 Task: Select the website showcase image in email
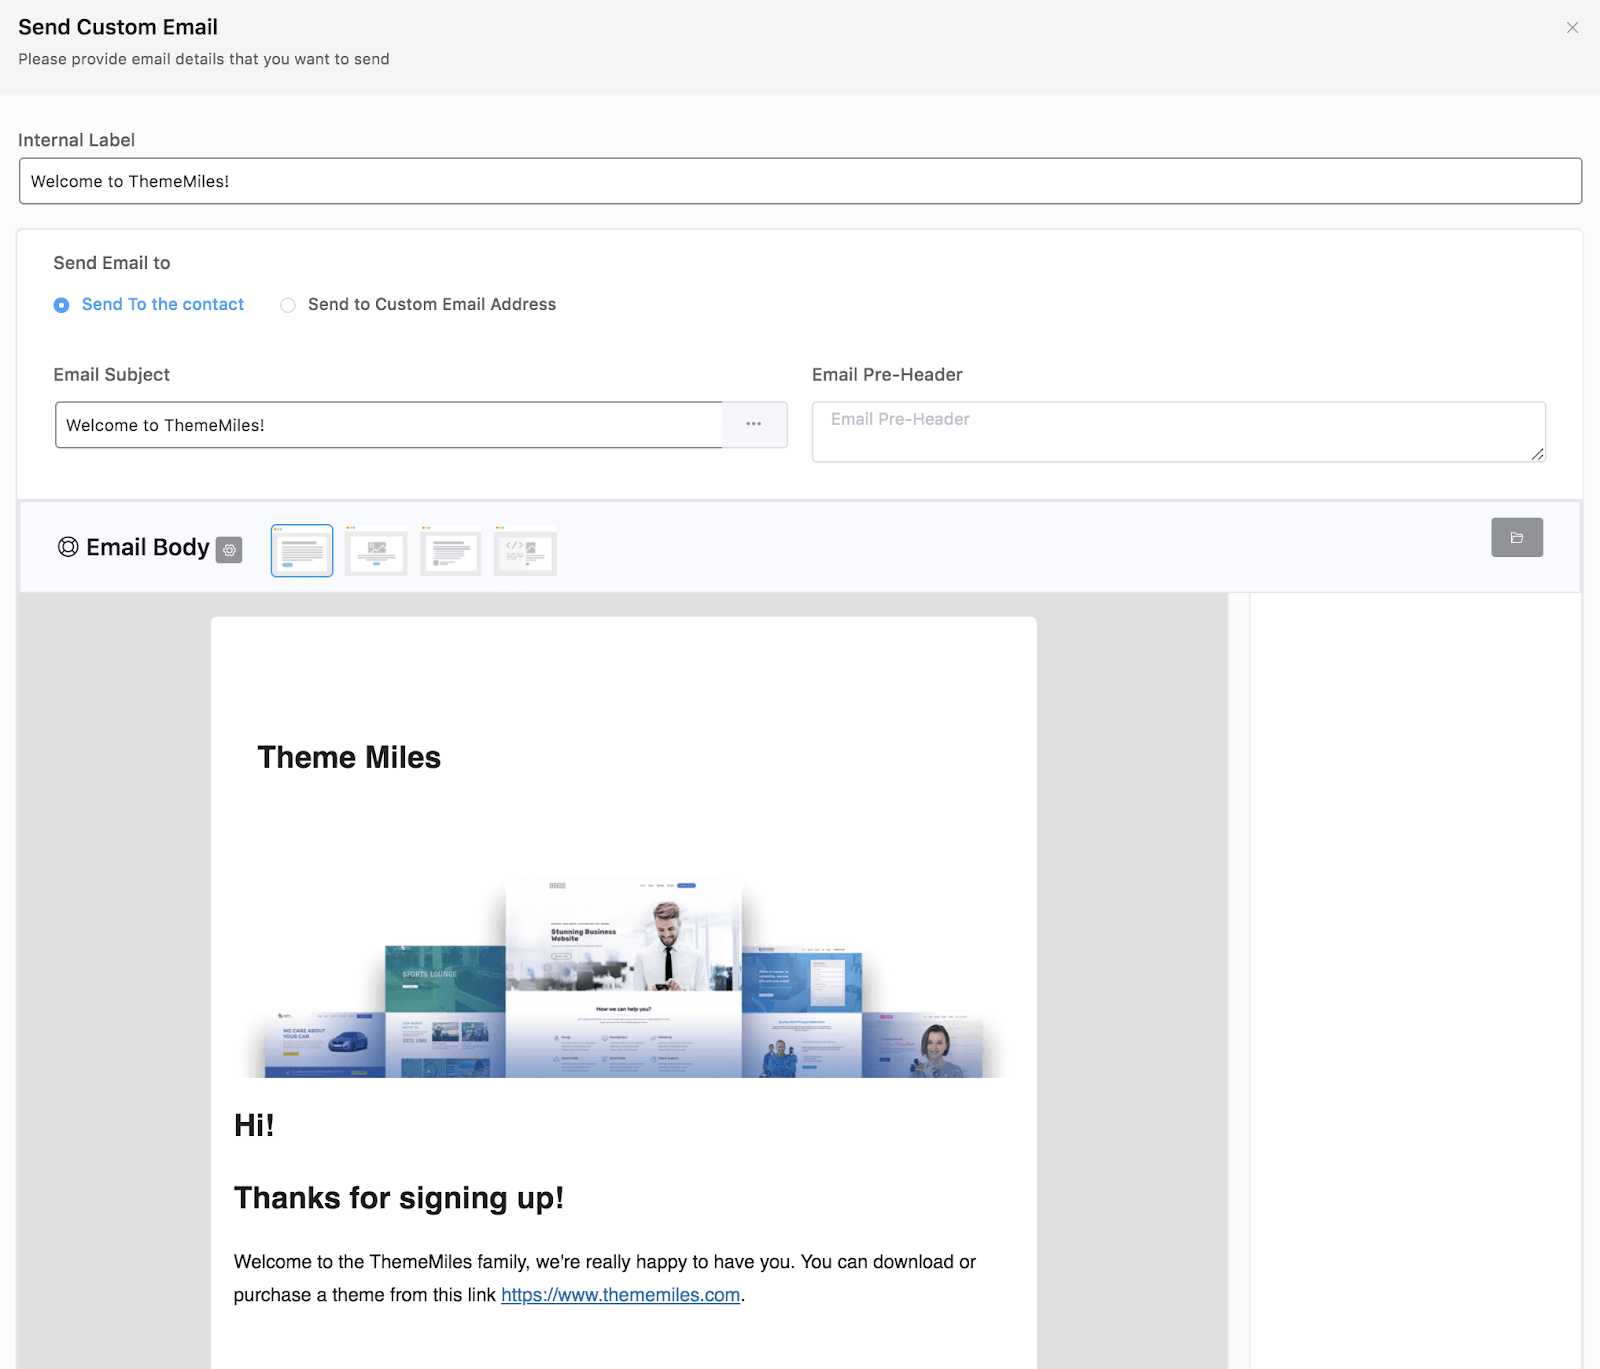tap(623, 978)
